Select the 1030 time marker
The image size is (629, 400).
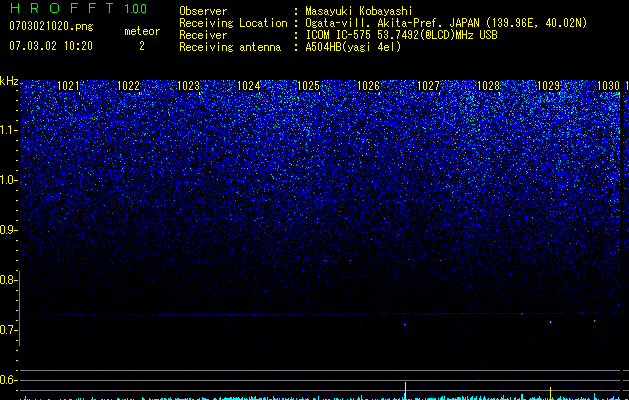(609, 86)
